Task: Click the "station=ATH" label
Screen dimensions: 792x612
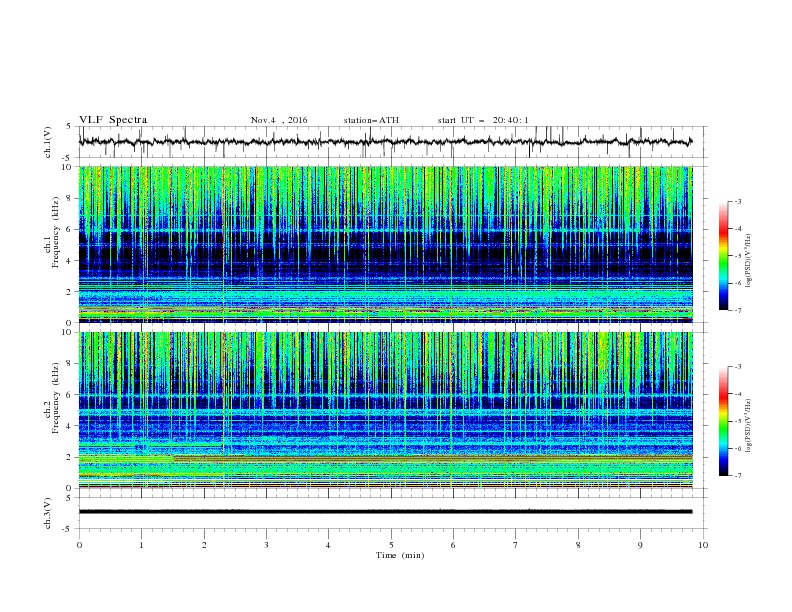Action: point(371,120)
